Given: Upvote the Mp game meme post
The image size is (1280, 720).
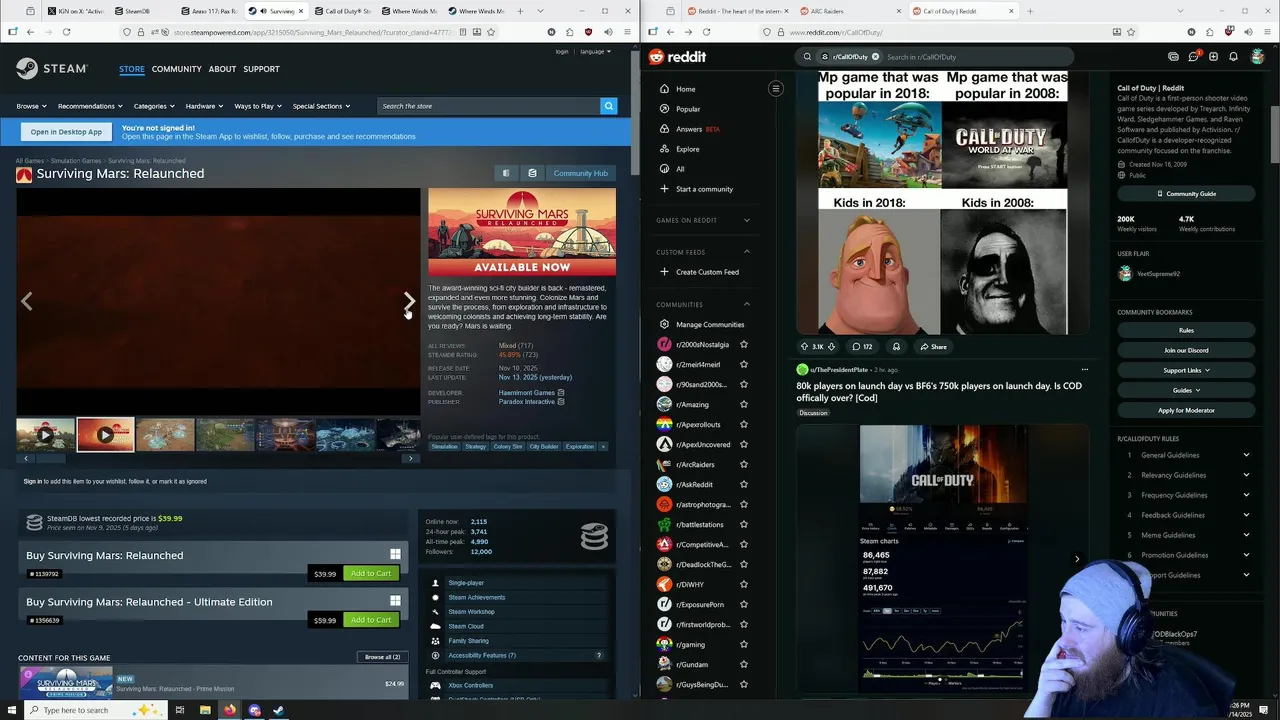Looking at the screenshot, I should click(805, 346).
